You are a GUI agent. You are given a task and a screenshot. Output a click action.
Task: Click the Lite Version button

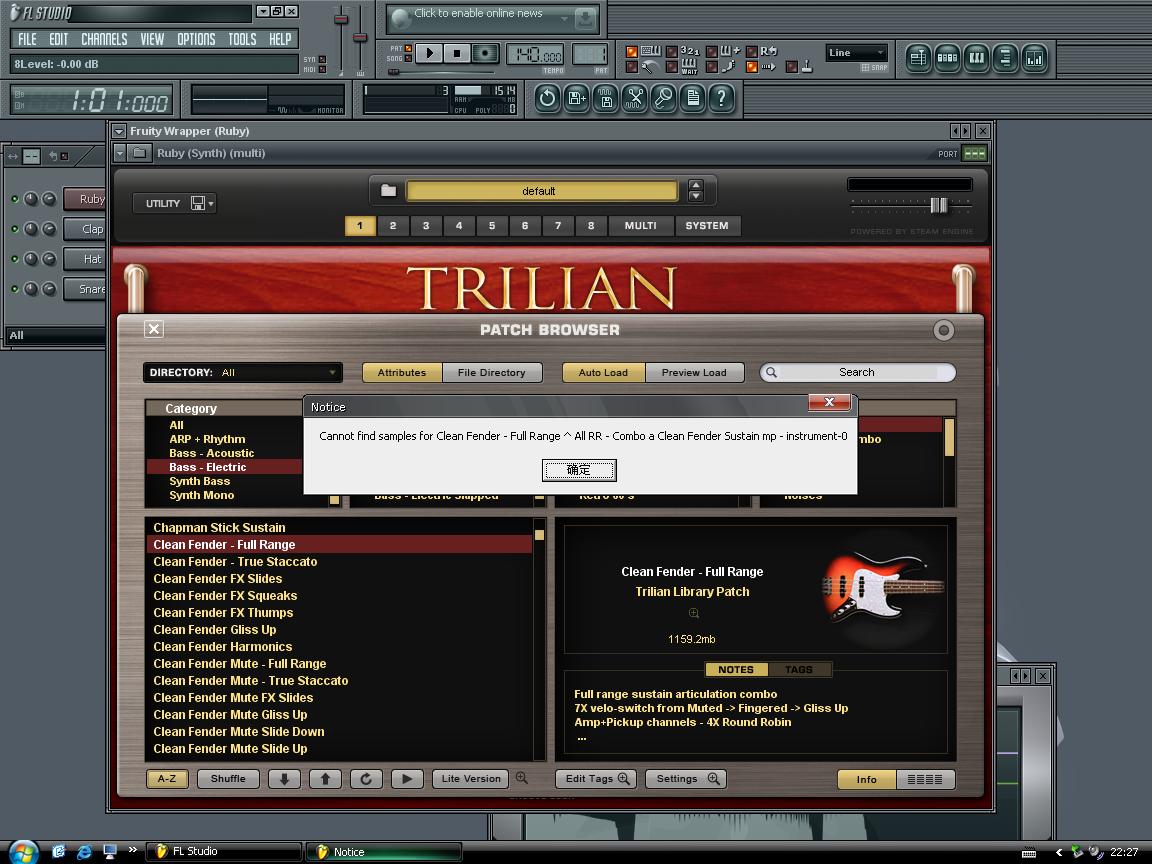pos(471,779)
